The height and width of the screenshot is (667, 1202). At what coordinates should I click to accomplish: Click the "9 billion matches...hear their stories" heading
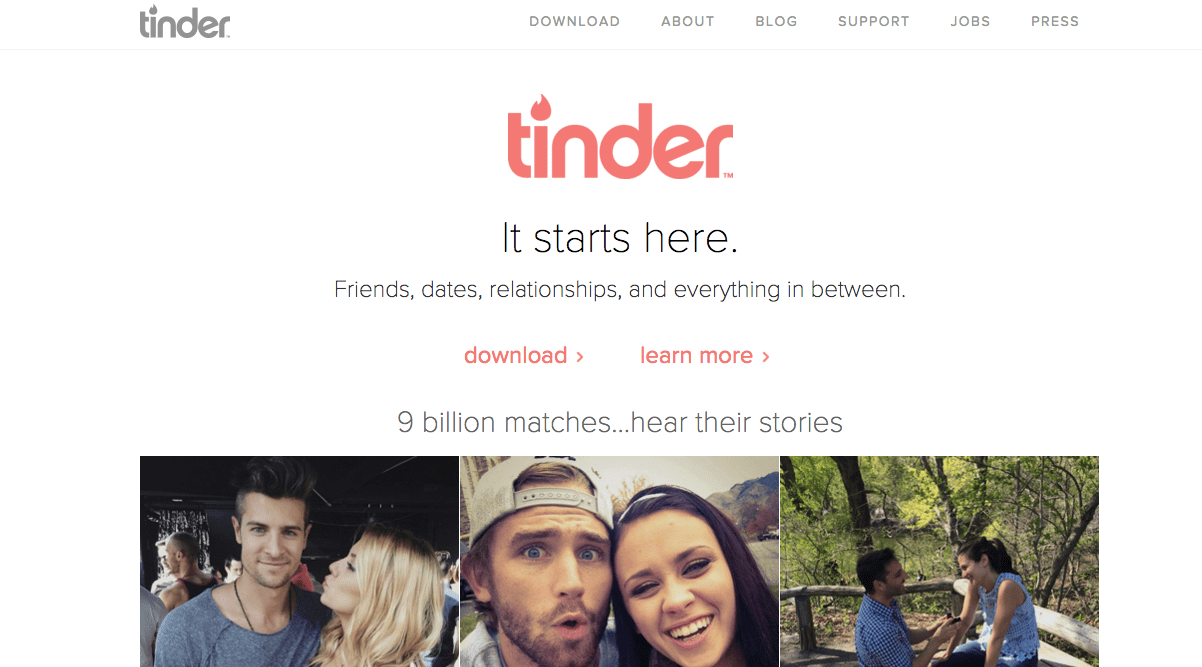[620, 422]
